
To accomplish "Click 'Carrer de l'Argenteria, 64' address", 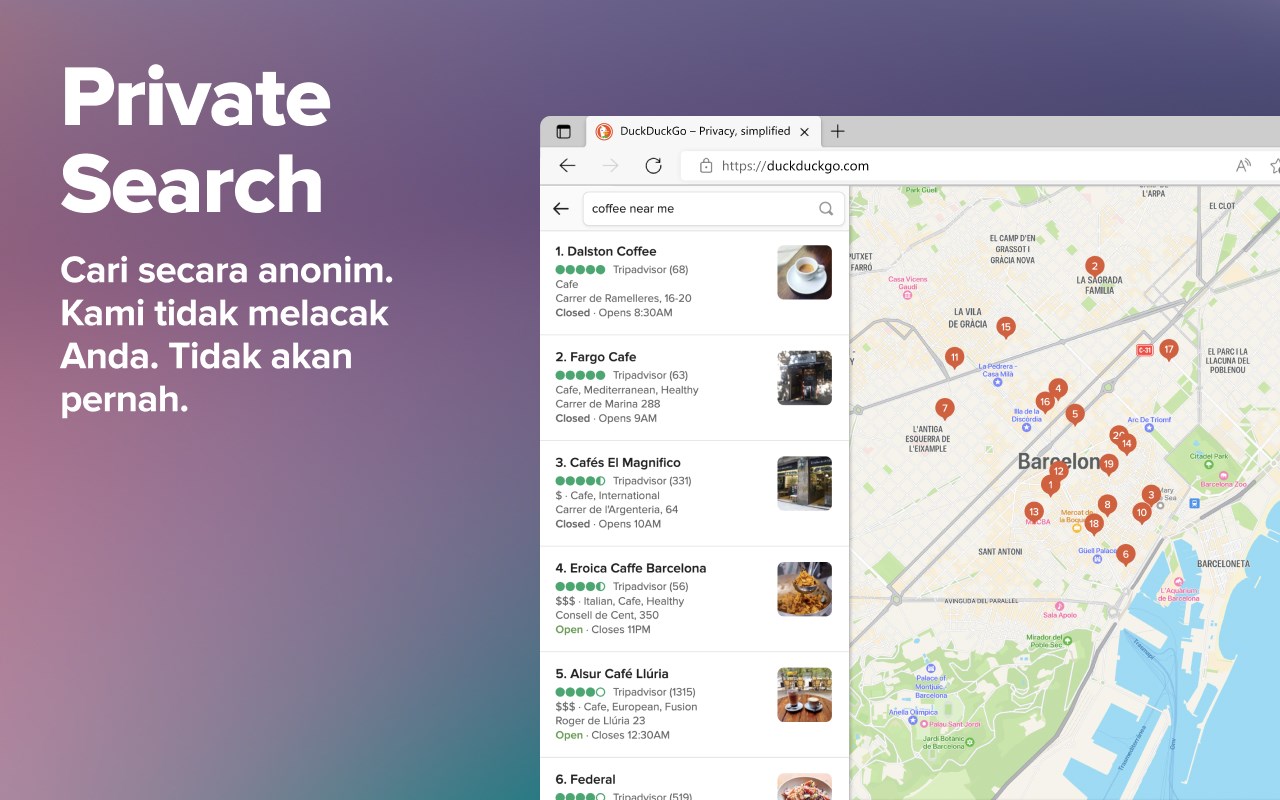I will point(617,510).
